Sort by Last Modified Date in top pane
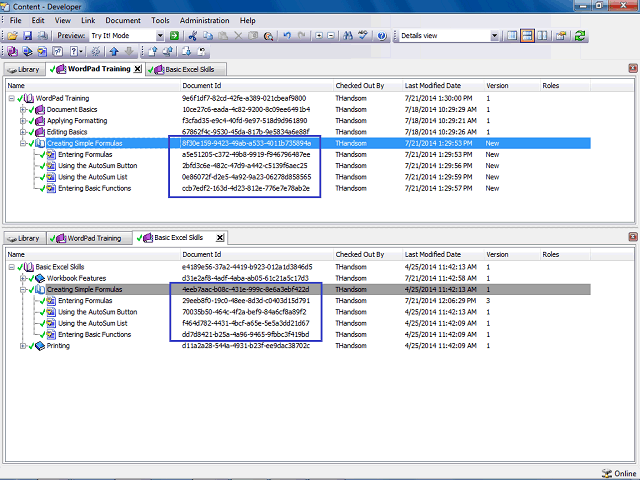This screenshot has width=640, height=480. pyautogui.click(x=443, y=86)
